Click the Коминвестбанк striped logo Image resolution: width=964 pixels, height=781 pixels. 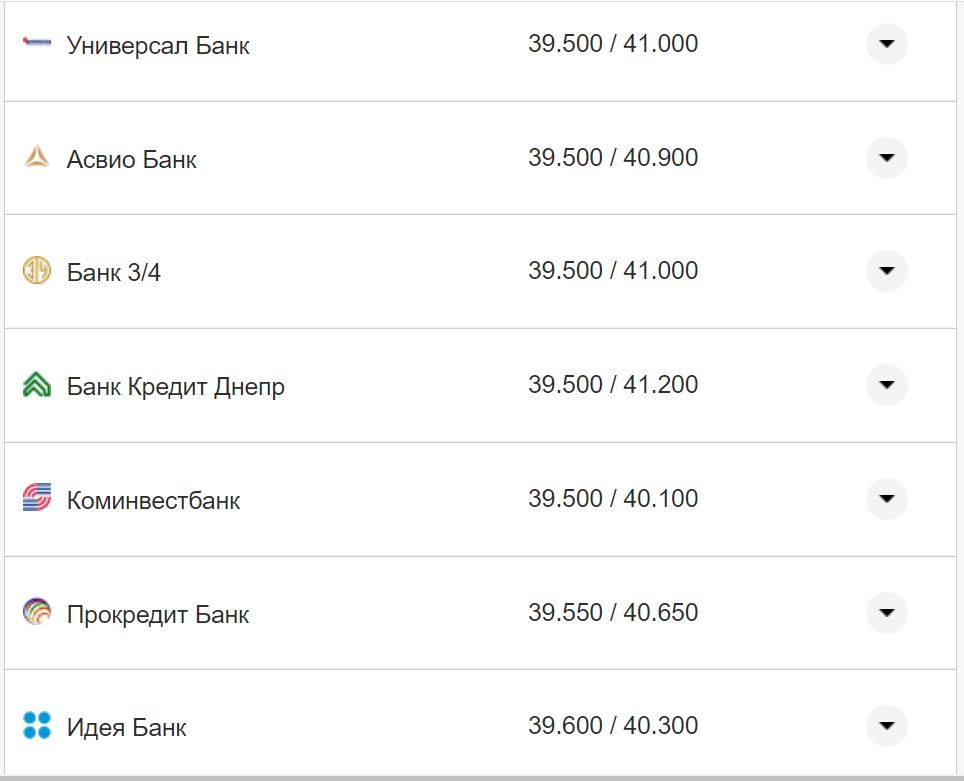click(37, 498)
